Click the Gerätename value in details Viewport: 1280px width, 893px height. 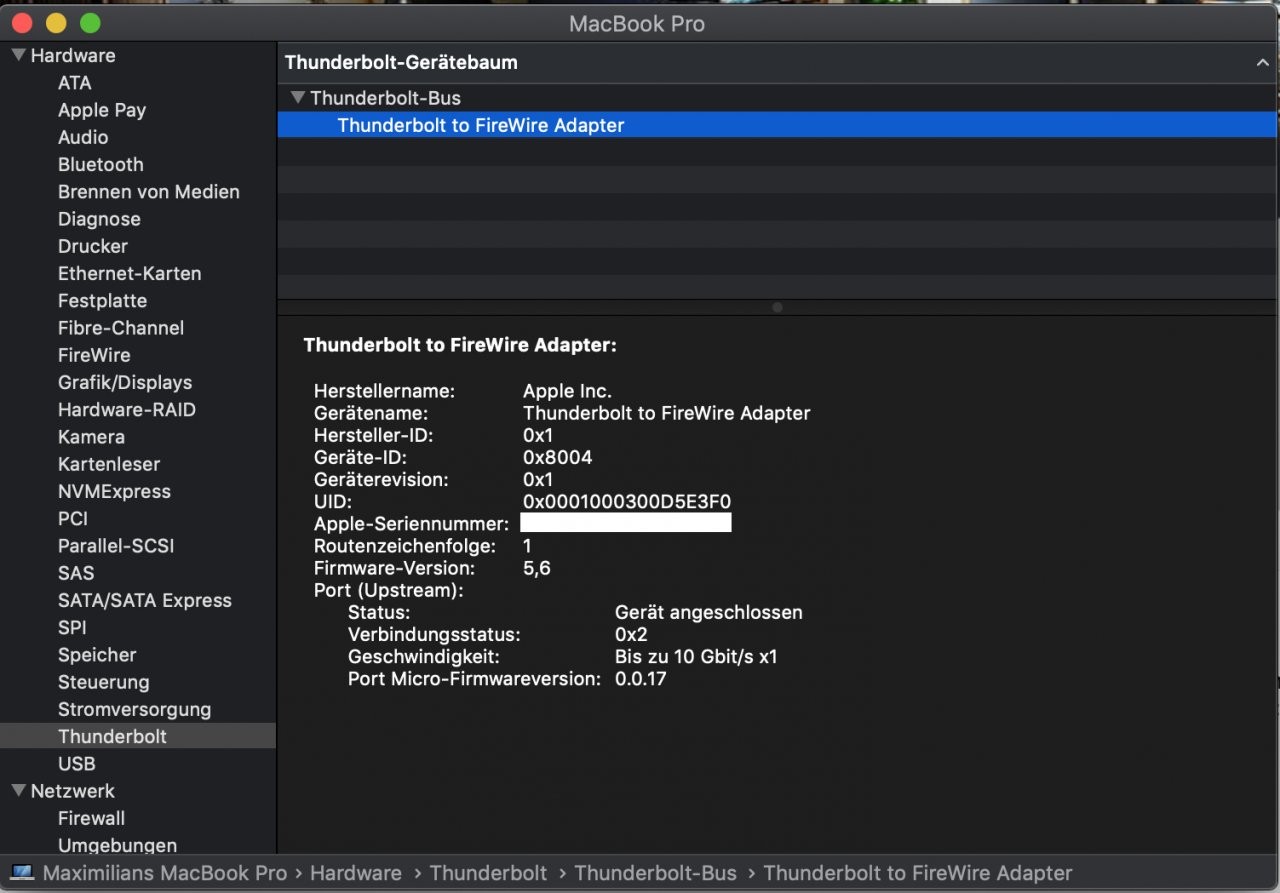[667, 413]
